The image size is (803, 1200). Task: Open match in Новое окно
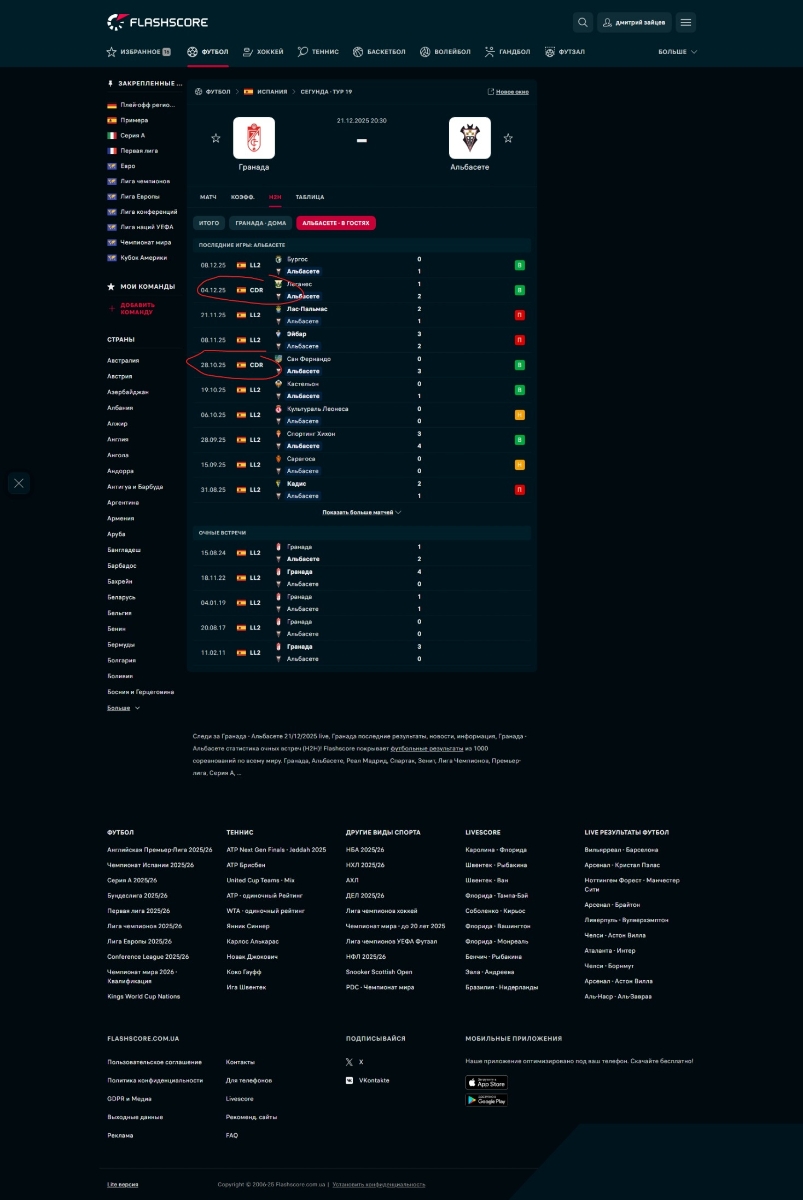click(x=508, y=92)
